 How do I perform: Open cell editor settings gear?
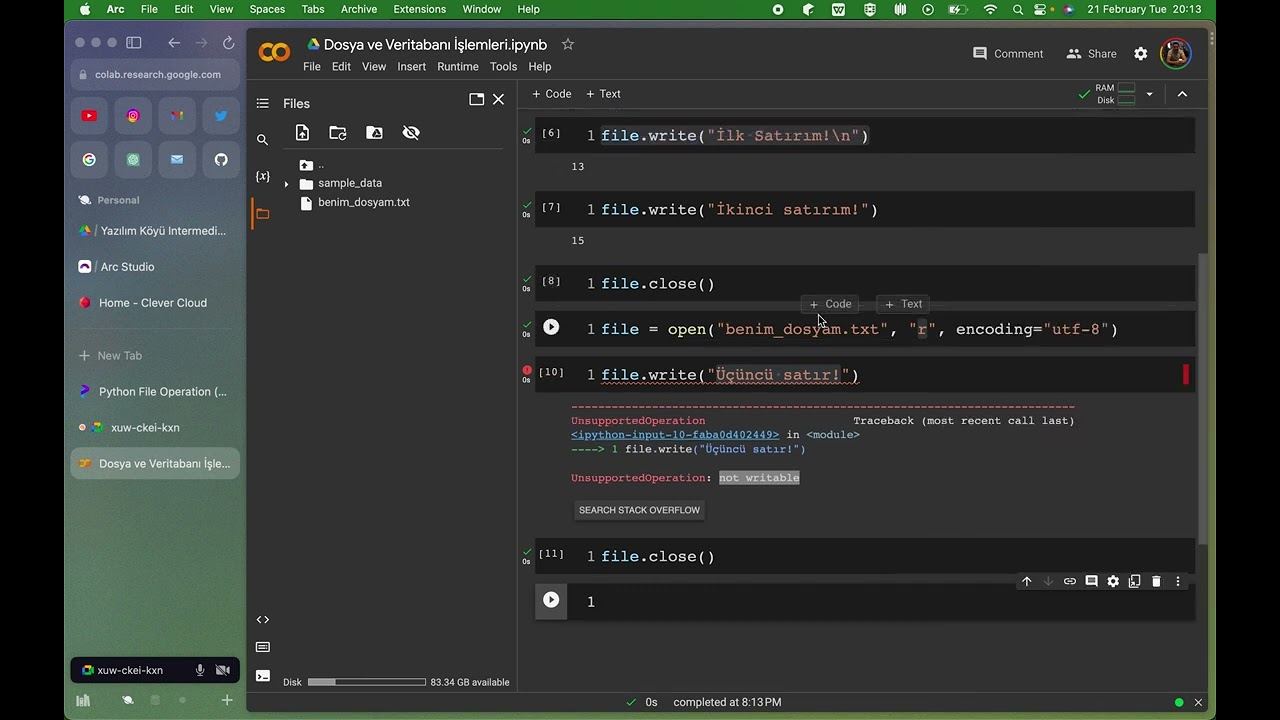coord(1113,581)
